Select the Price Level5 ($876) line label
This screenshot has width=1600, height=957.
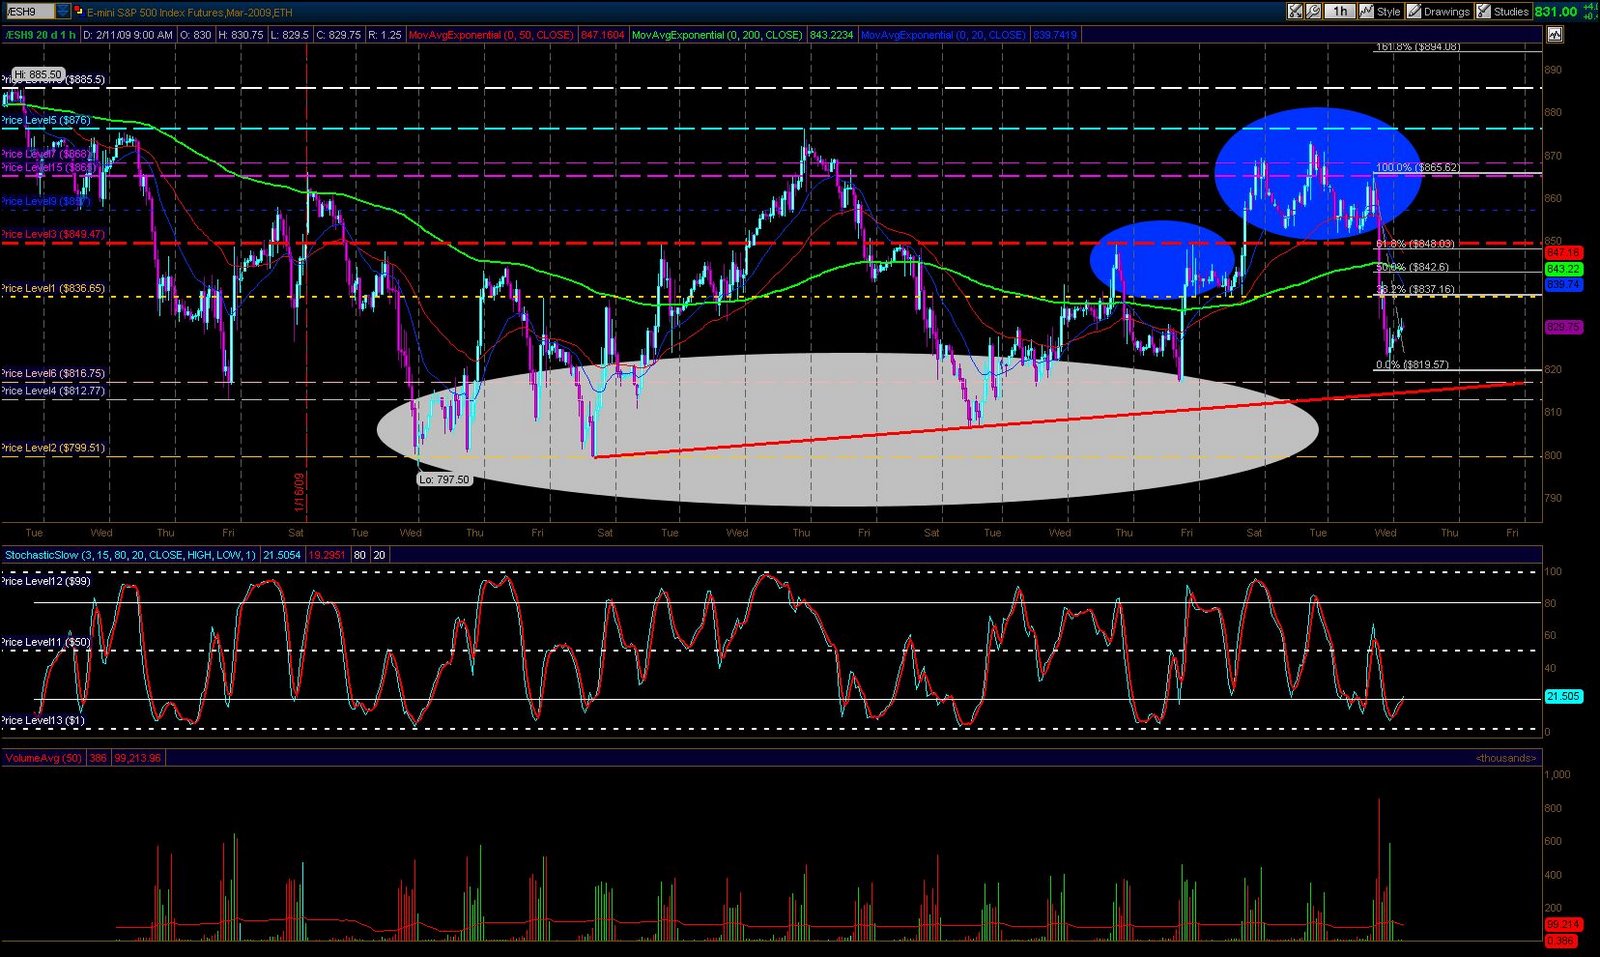(46, 120)
